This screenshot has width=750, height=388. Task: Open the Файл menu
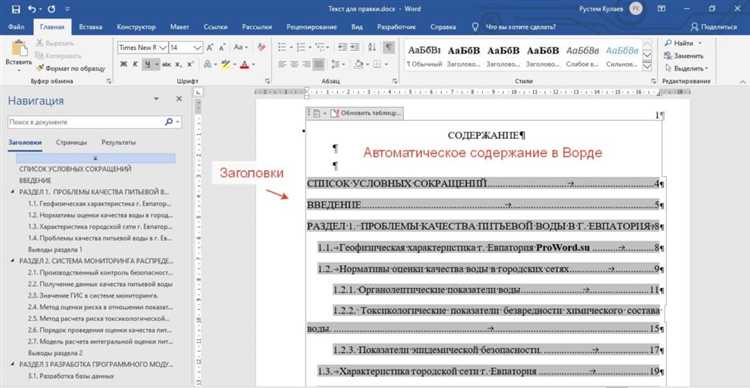click(16, 27)
